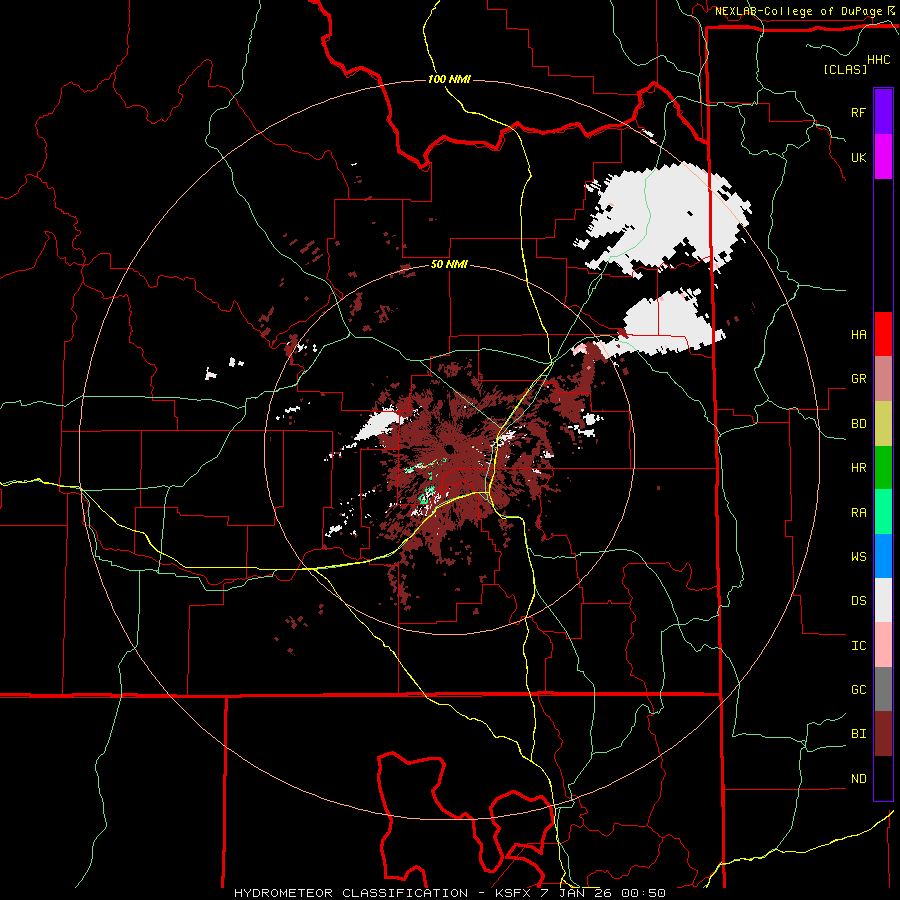Image resolution: width=900 pixels, height=900 pixels.
Task: Click the Hydrometeor Classification KSFX title caption
Action: [x=449, y=893]
